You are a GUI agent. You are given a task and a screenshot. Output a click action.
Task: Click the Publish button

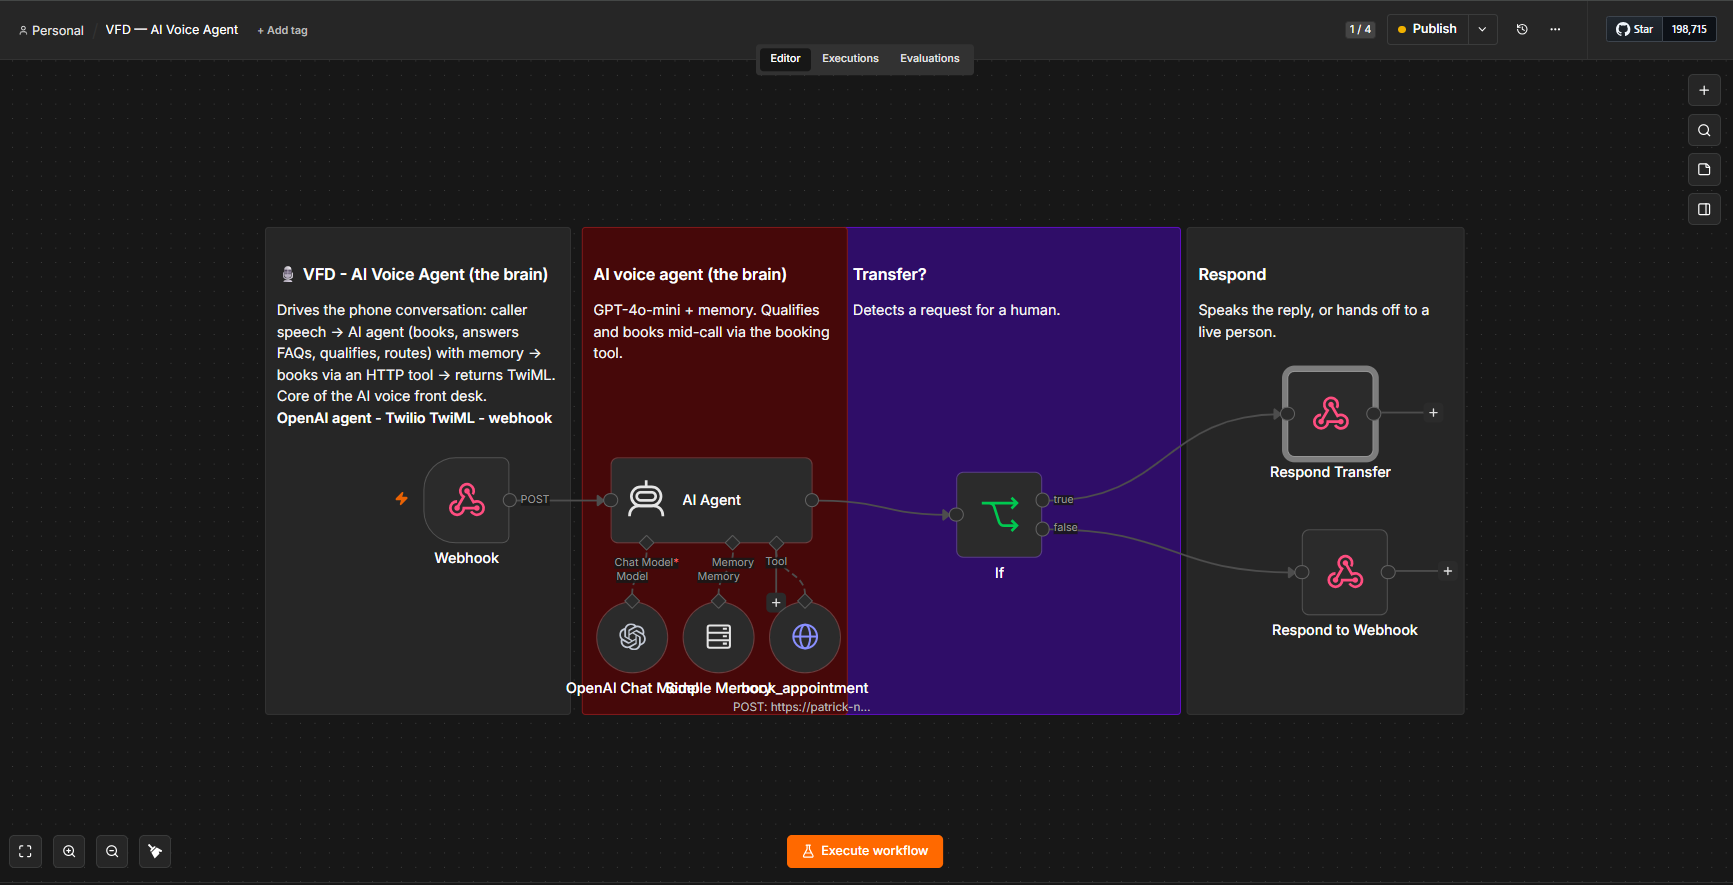click(1428, 29)
